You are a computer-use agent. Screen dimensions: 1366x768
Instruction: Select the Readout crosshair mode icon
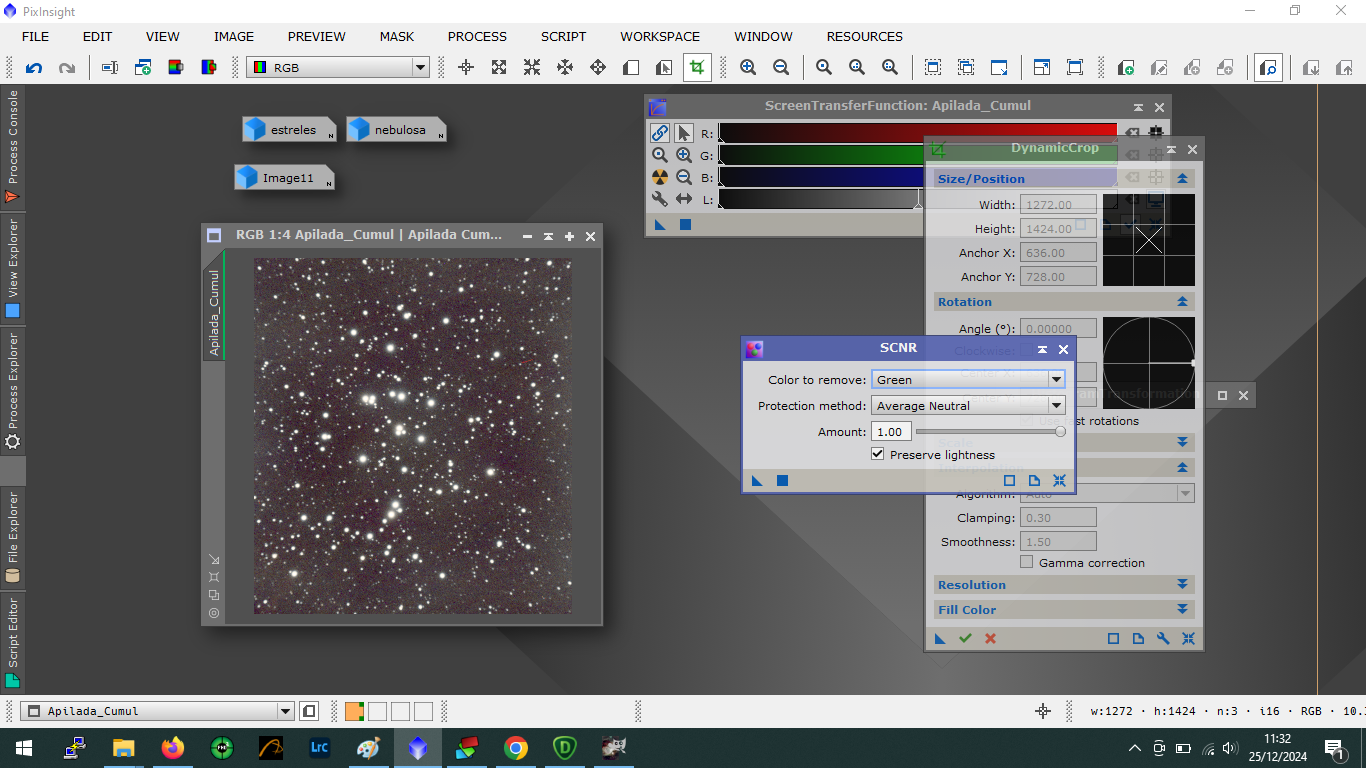click(x=466, y=68)
